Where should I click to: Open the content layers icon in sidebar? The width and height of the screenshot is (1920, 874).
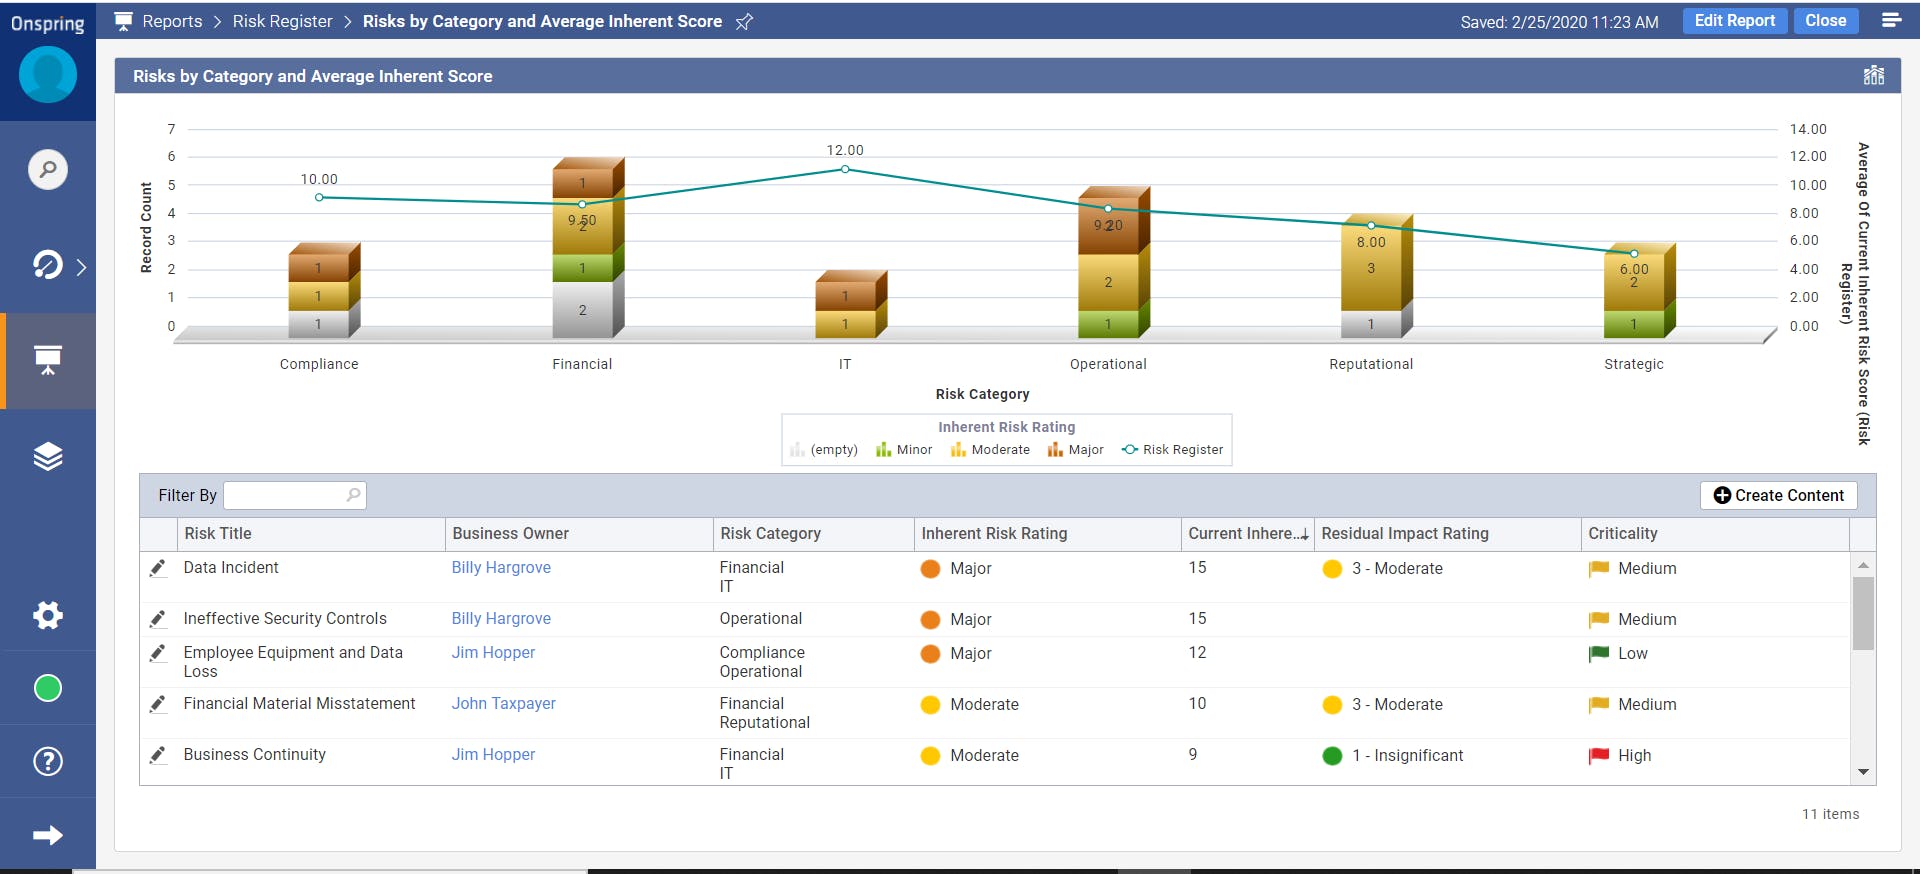coord(48,456)
